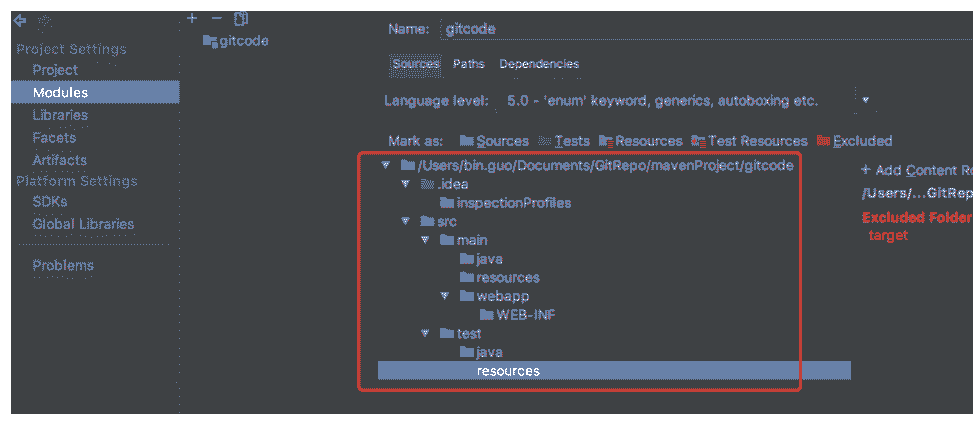The height and width of the screenshot is (421, 980).
Task: Select the WEB-INF folder
Action: [x=525, y=315]
